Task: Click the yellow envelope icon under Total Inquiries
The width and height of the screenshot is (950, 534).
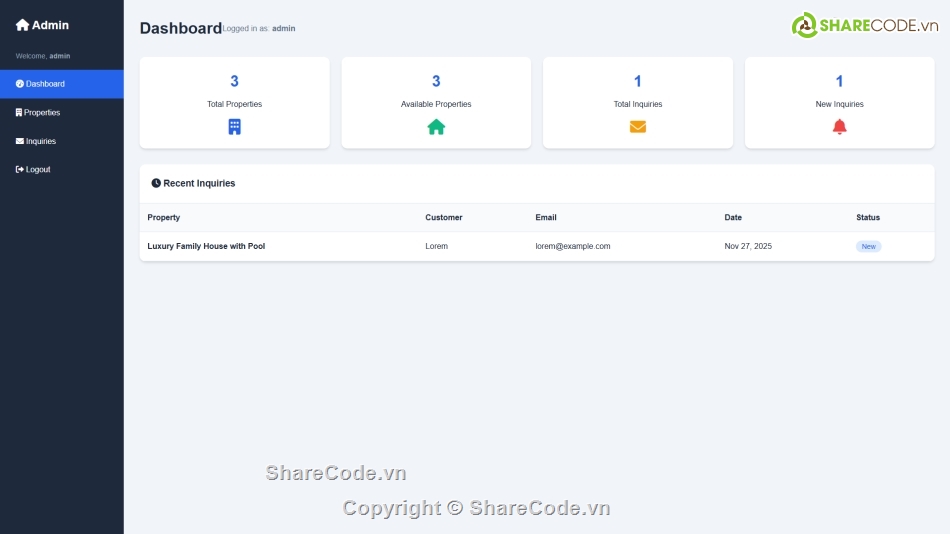Action: [x=638, y=127]
